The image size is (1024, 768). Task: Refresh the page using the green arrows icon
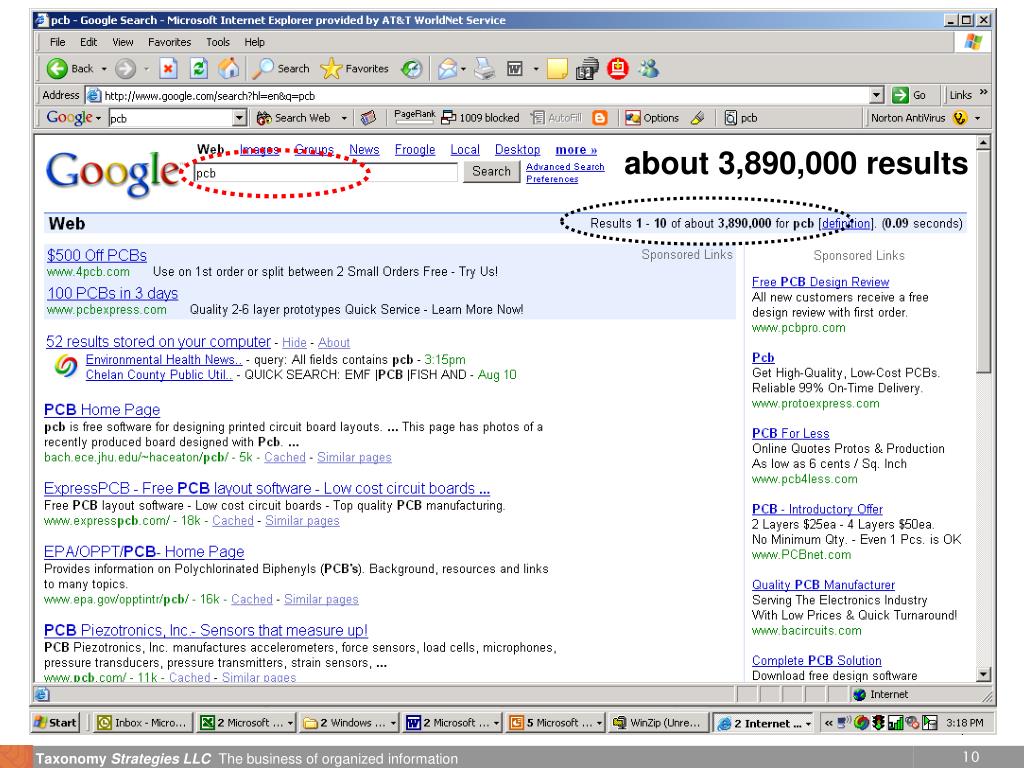pyautogui.click(x=199, y=69)
